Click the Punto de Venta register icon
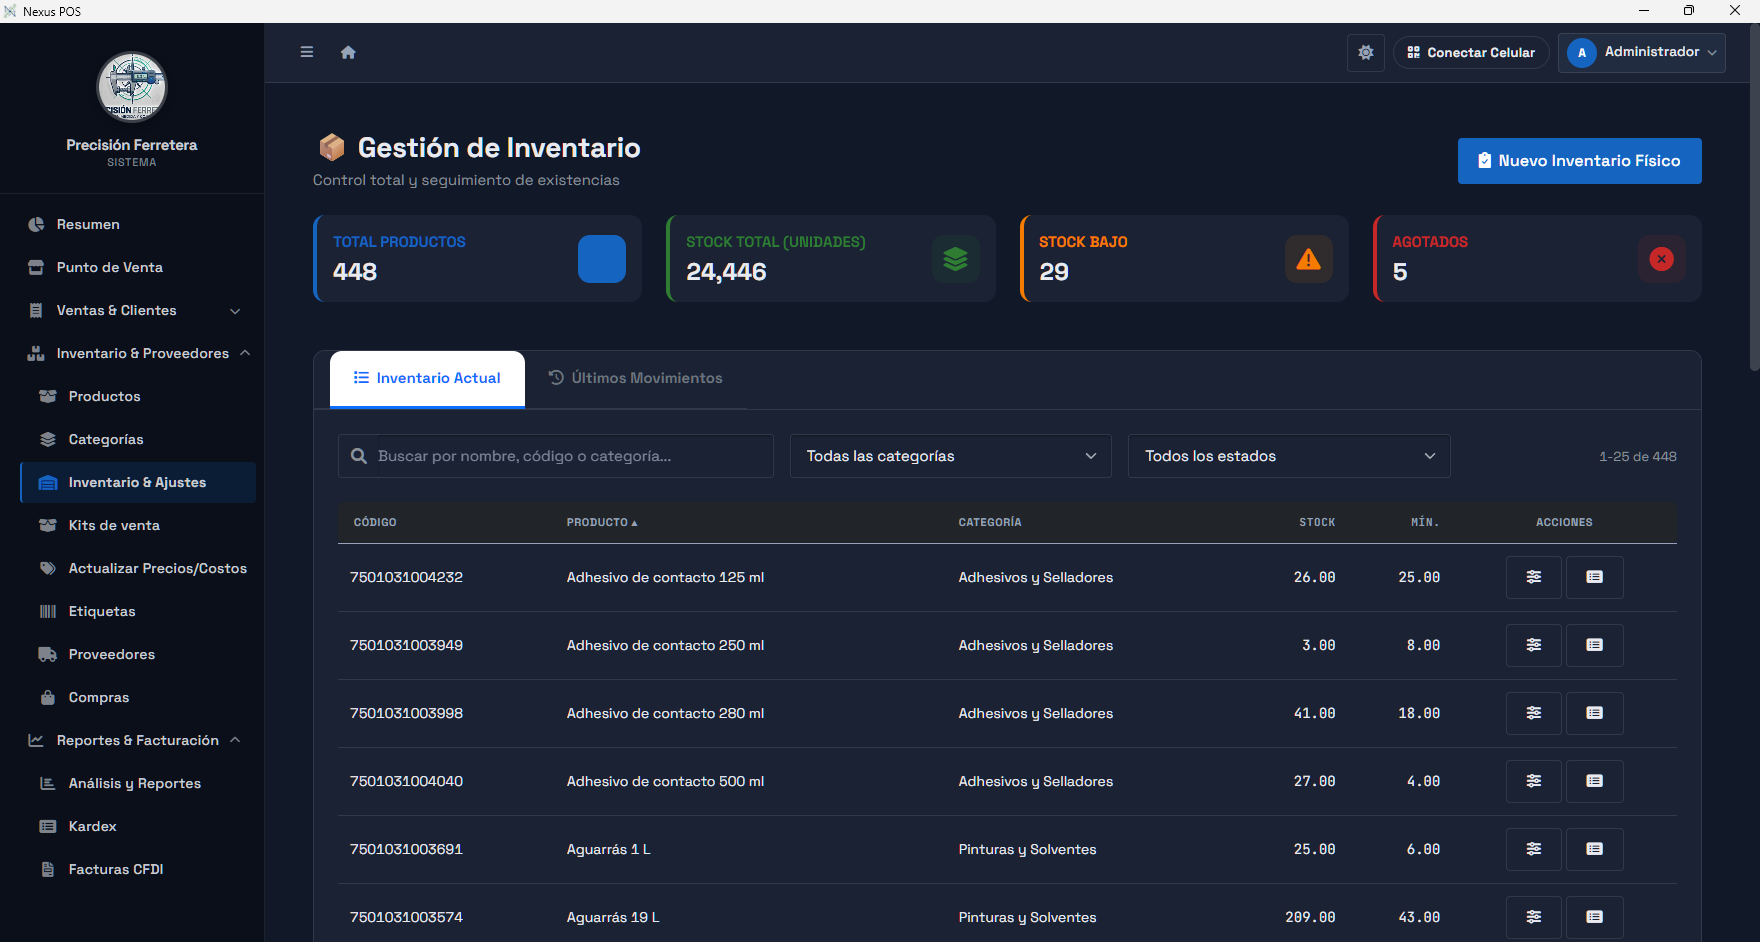Viewport: 1760px width, 942px height. pos(36,267)
